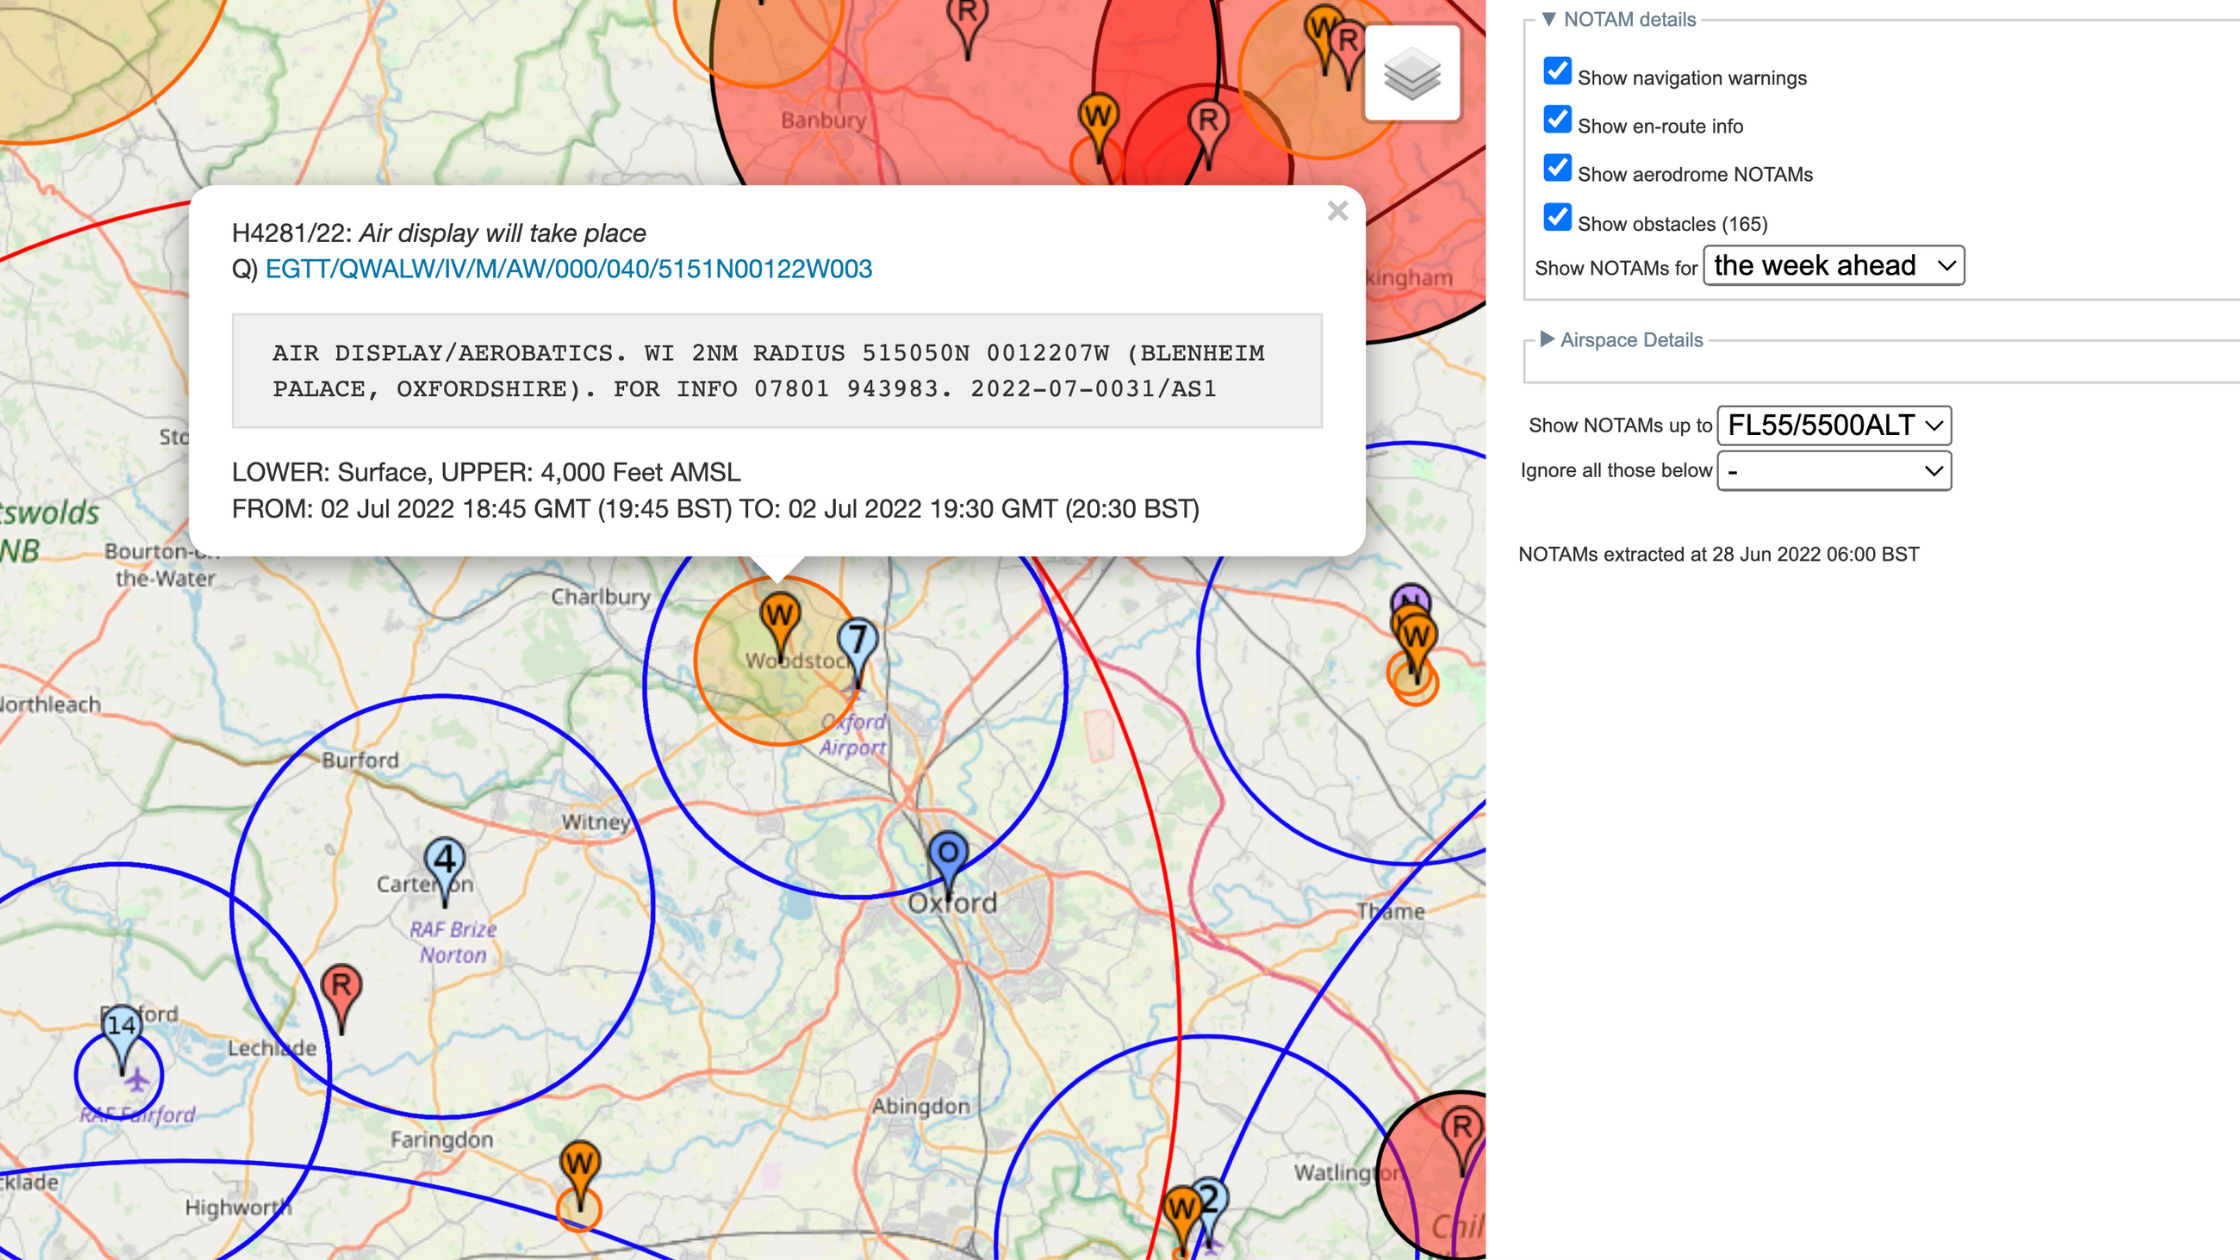This screenshot has height=1260, width=2240.
Task: Uncheck Show navigation warnings
Action: click(1556, 71)
